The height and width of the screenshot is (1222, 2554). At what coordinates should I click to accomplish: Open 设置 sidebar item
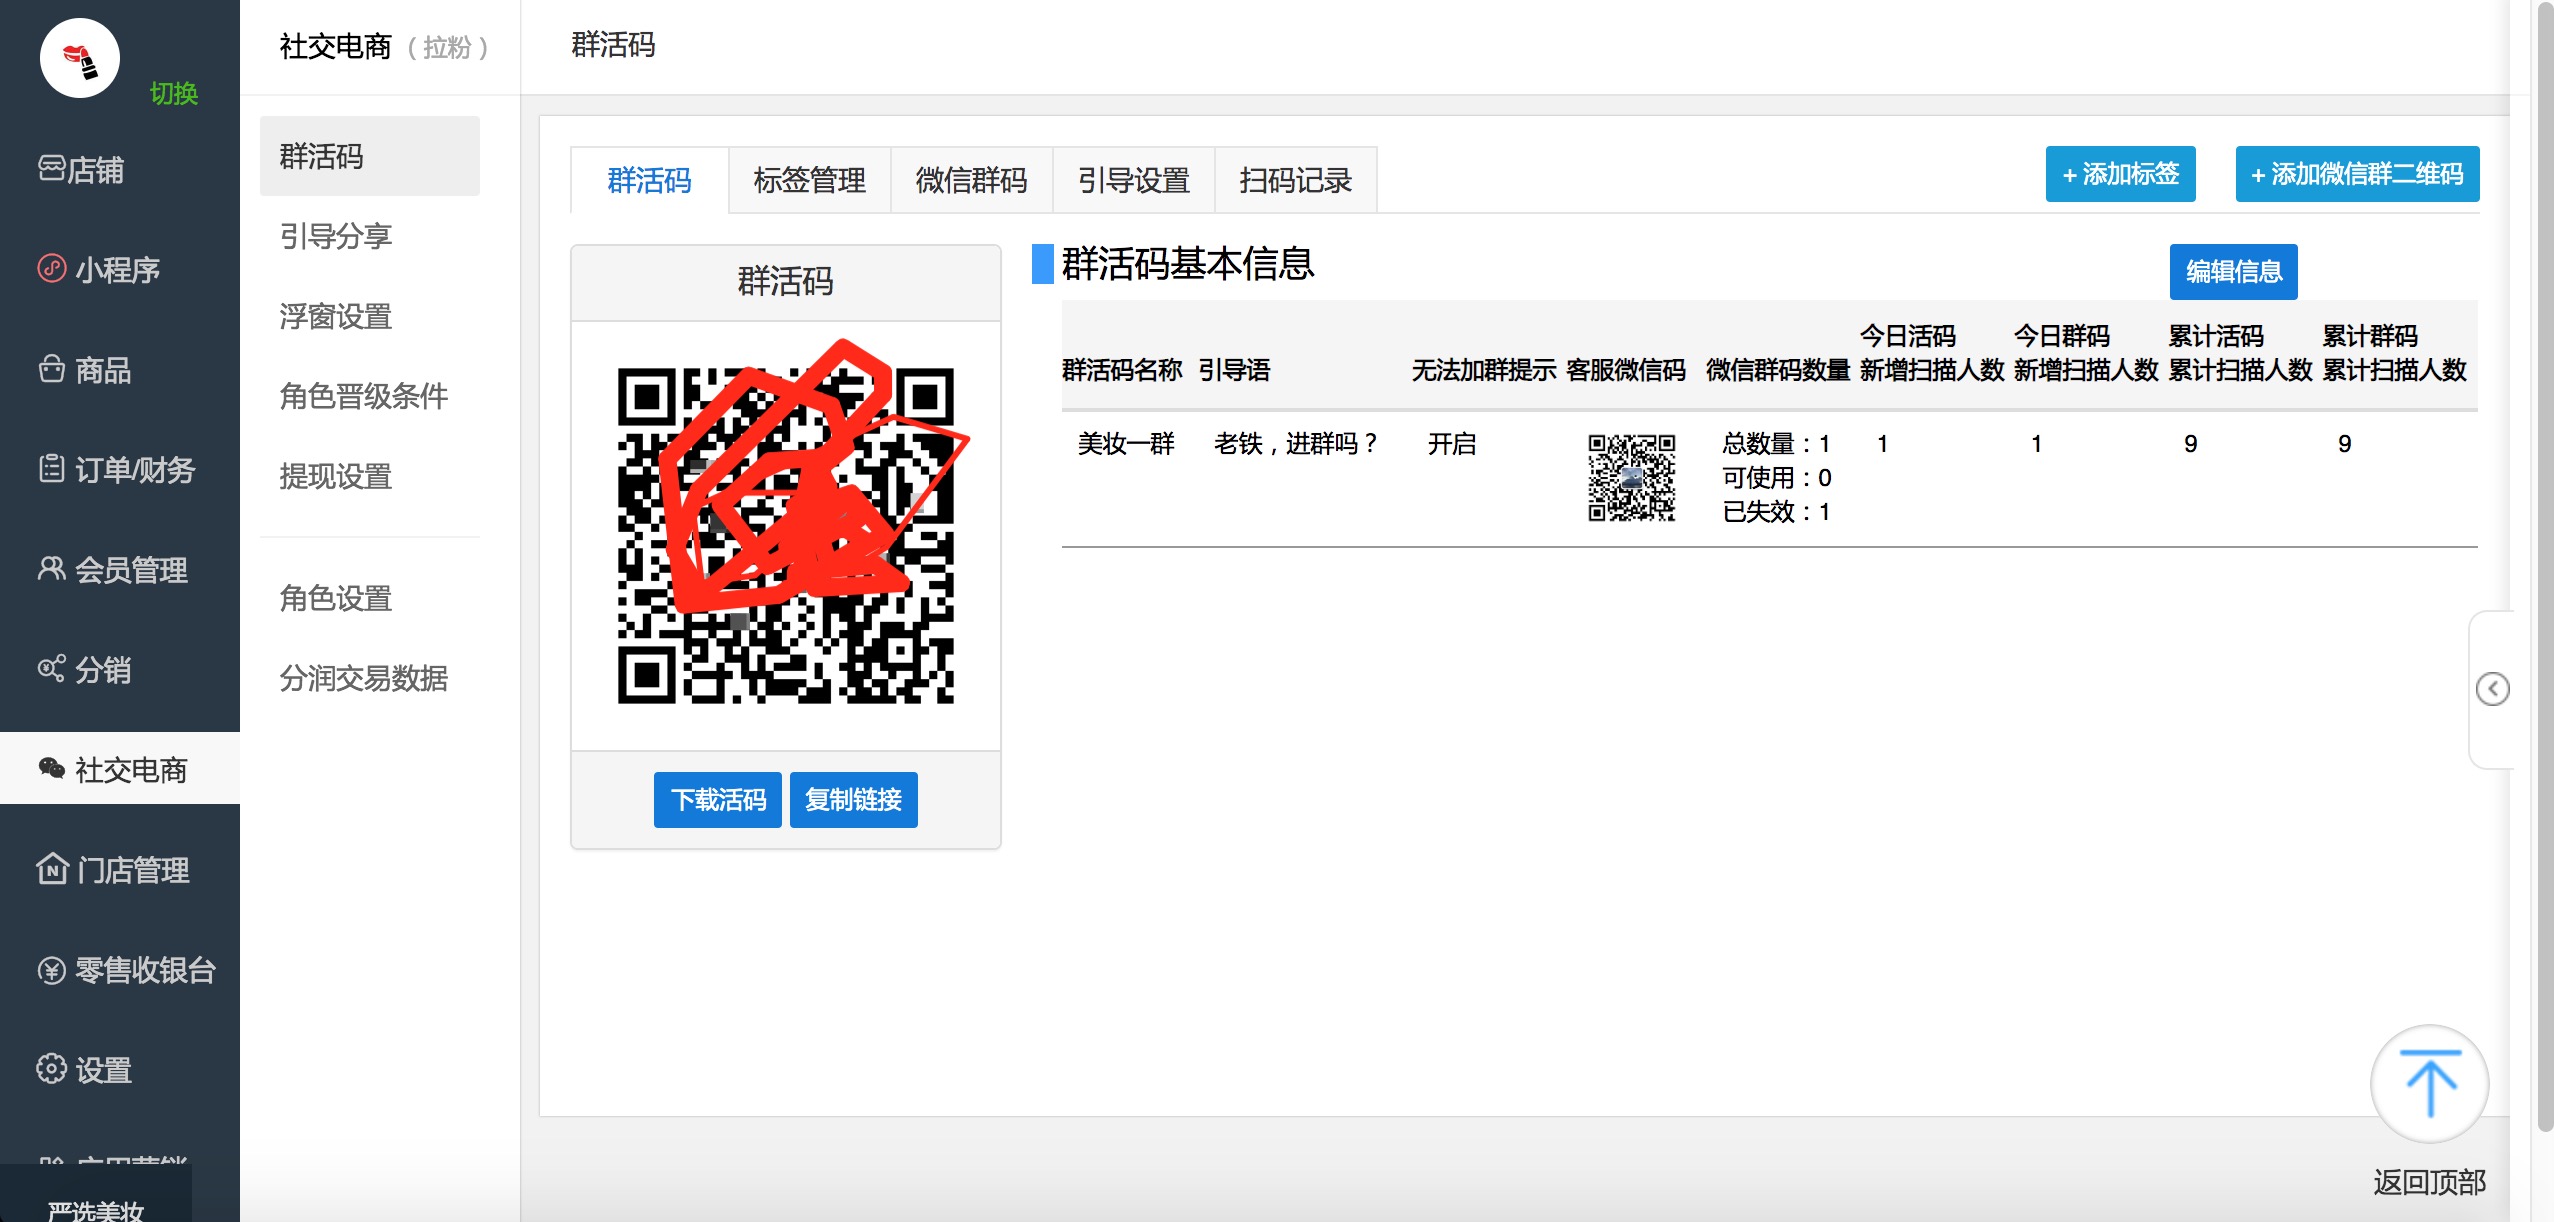[85, 1069]
